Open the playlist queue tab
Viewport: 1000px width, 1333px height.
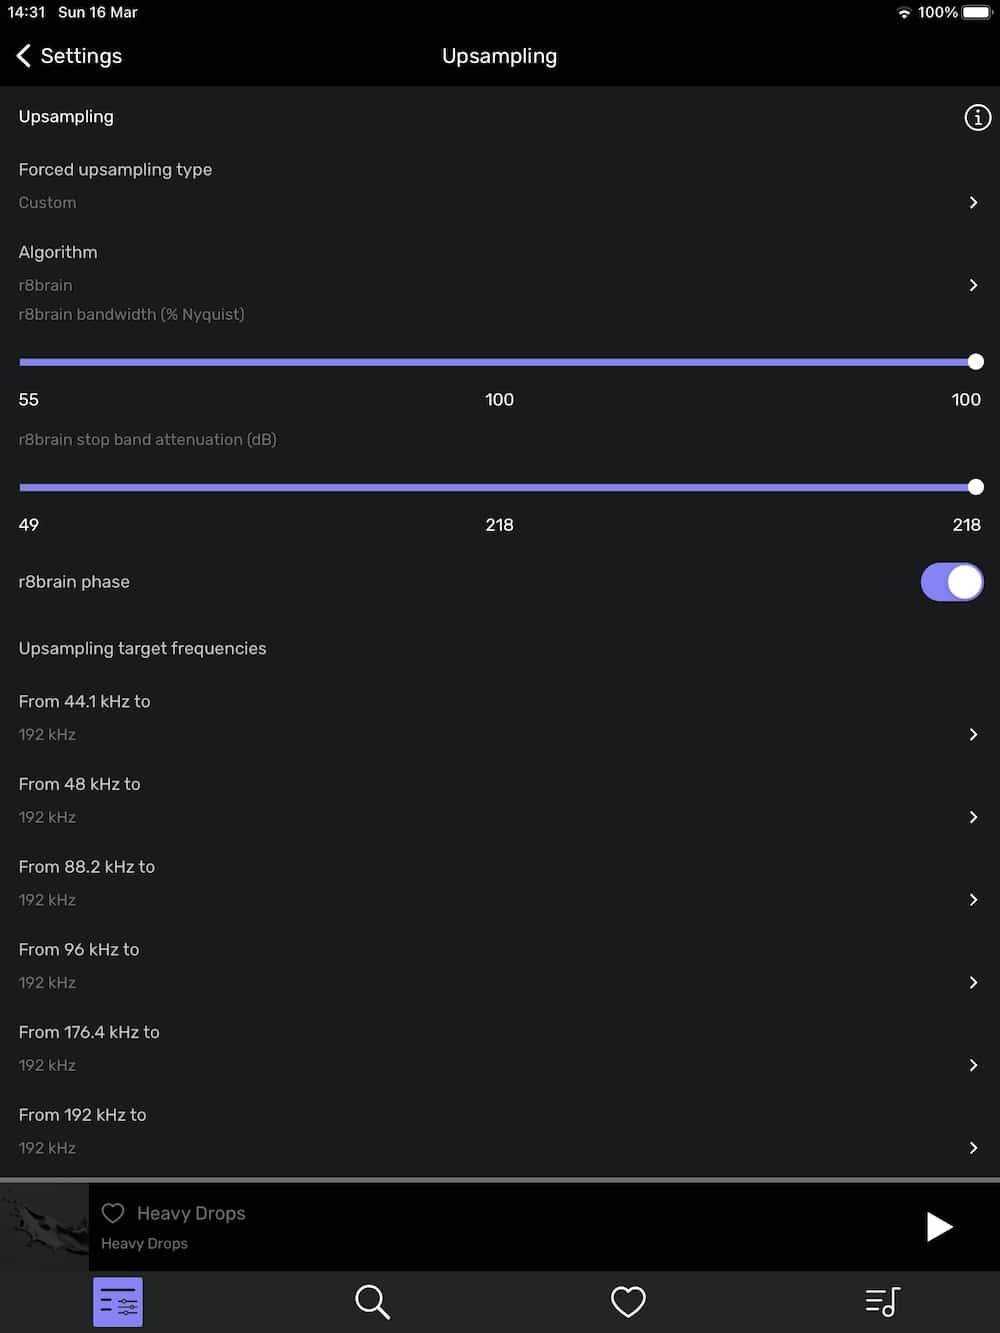(x=882, y=1302)
